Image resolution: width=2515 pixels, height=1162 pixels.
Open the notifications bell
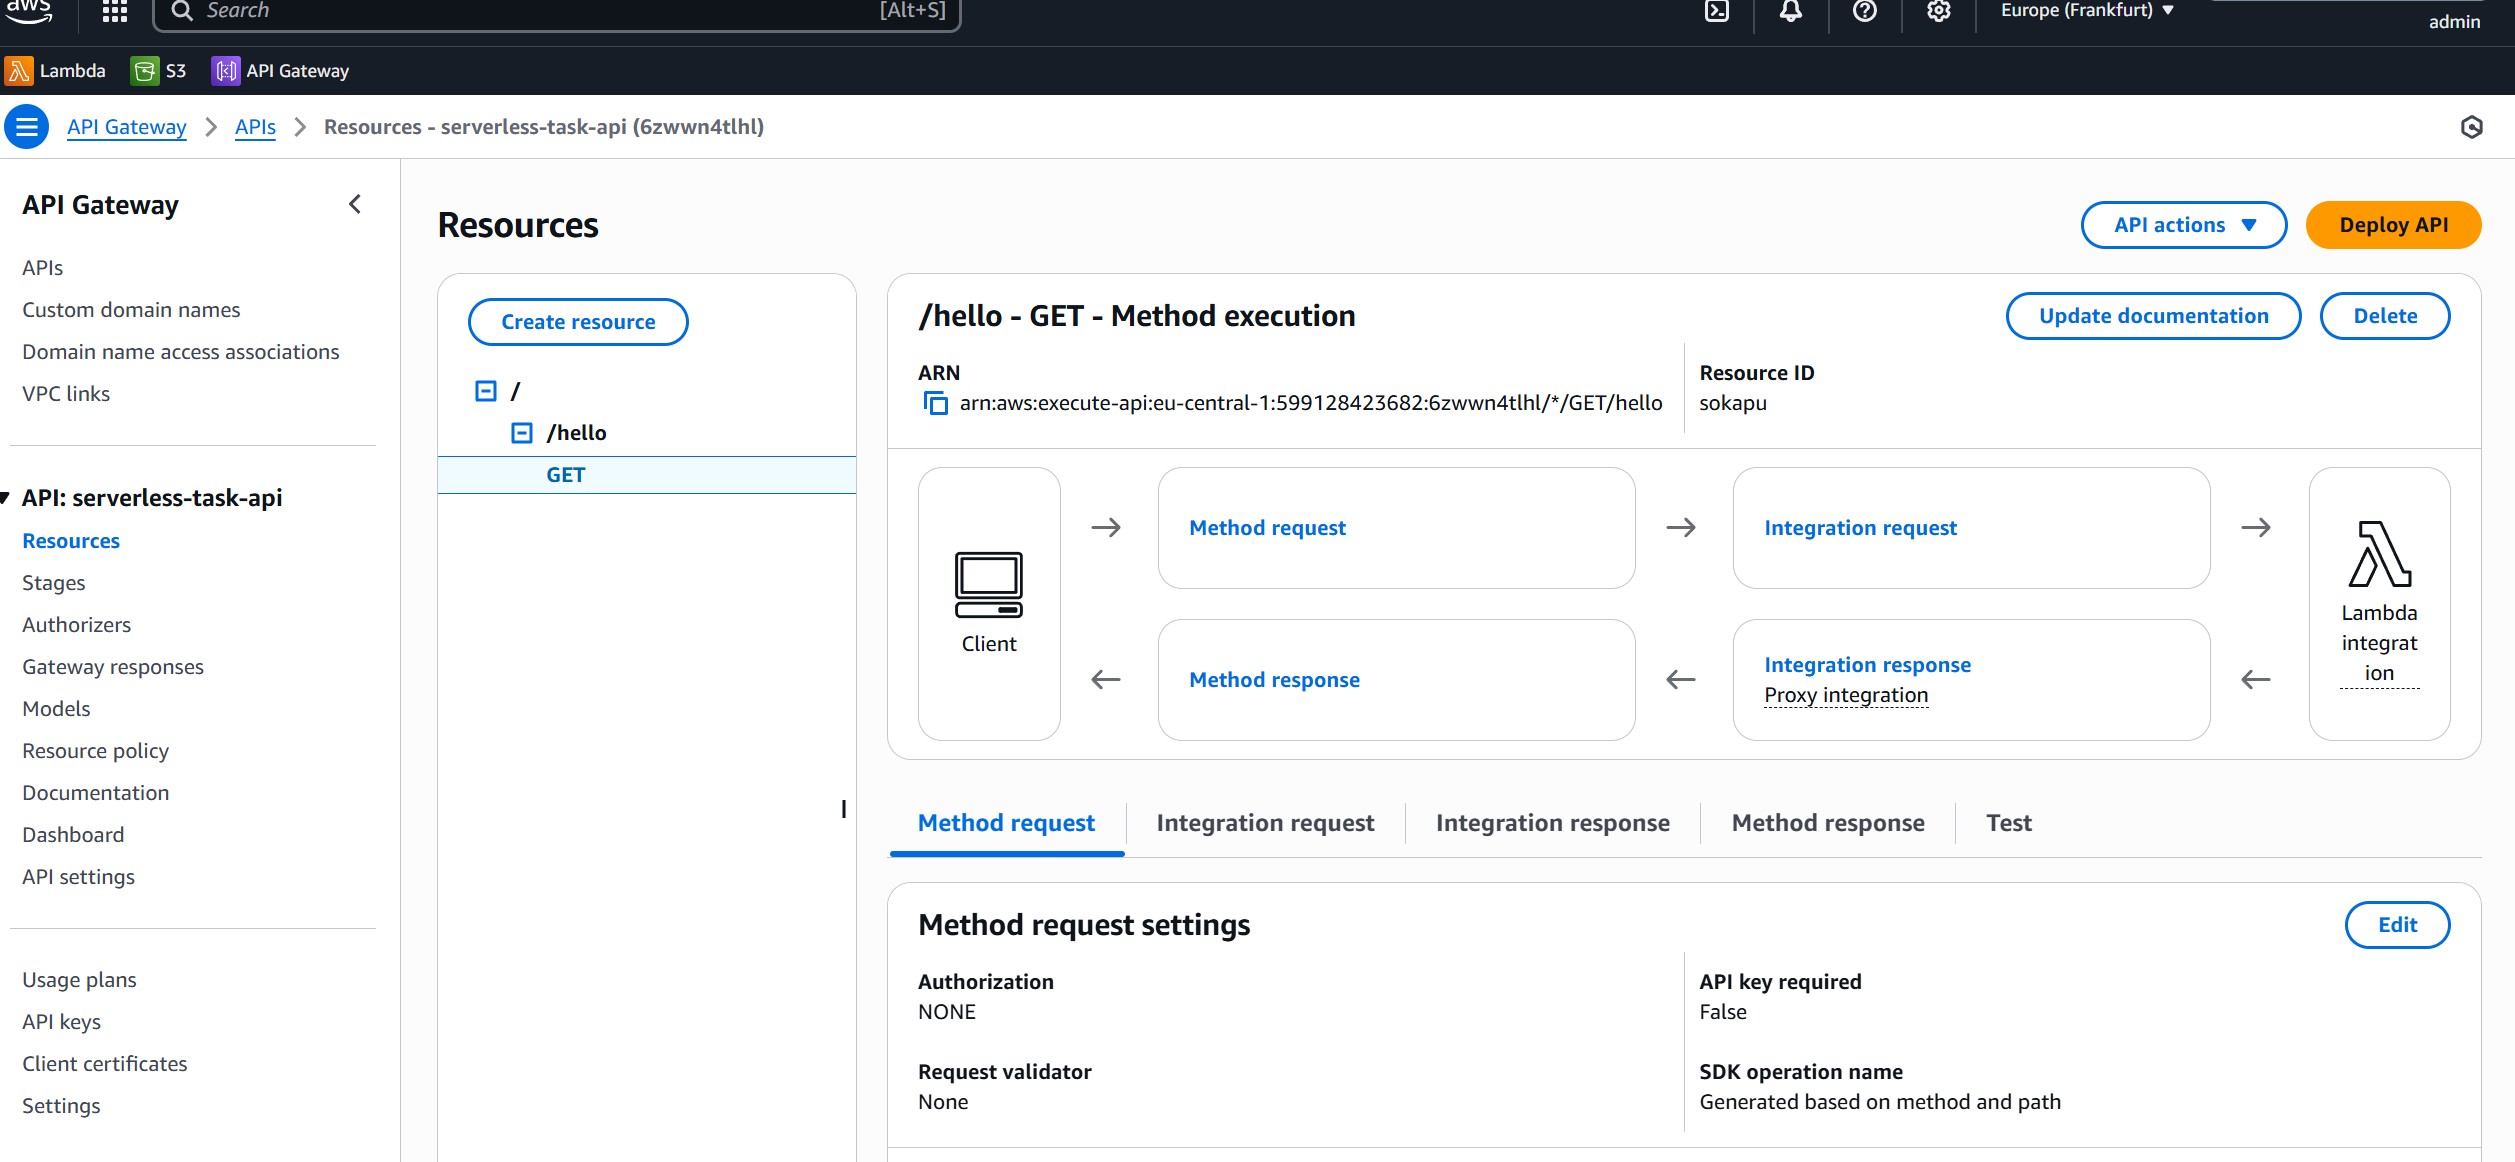pos(1791,11)
